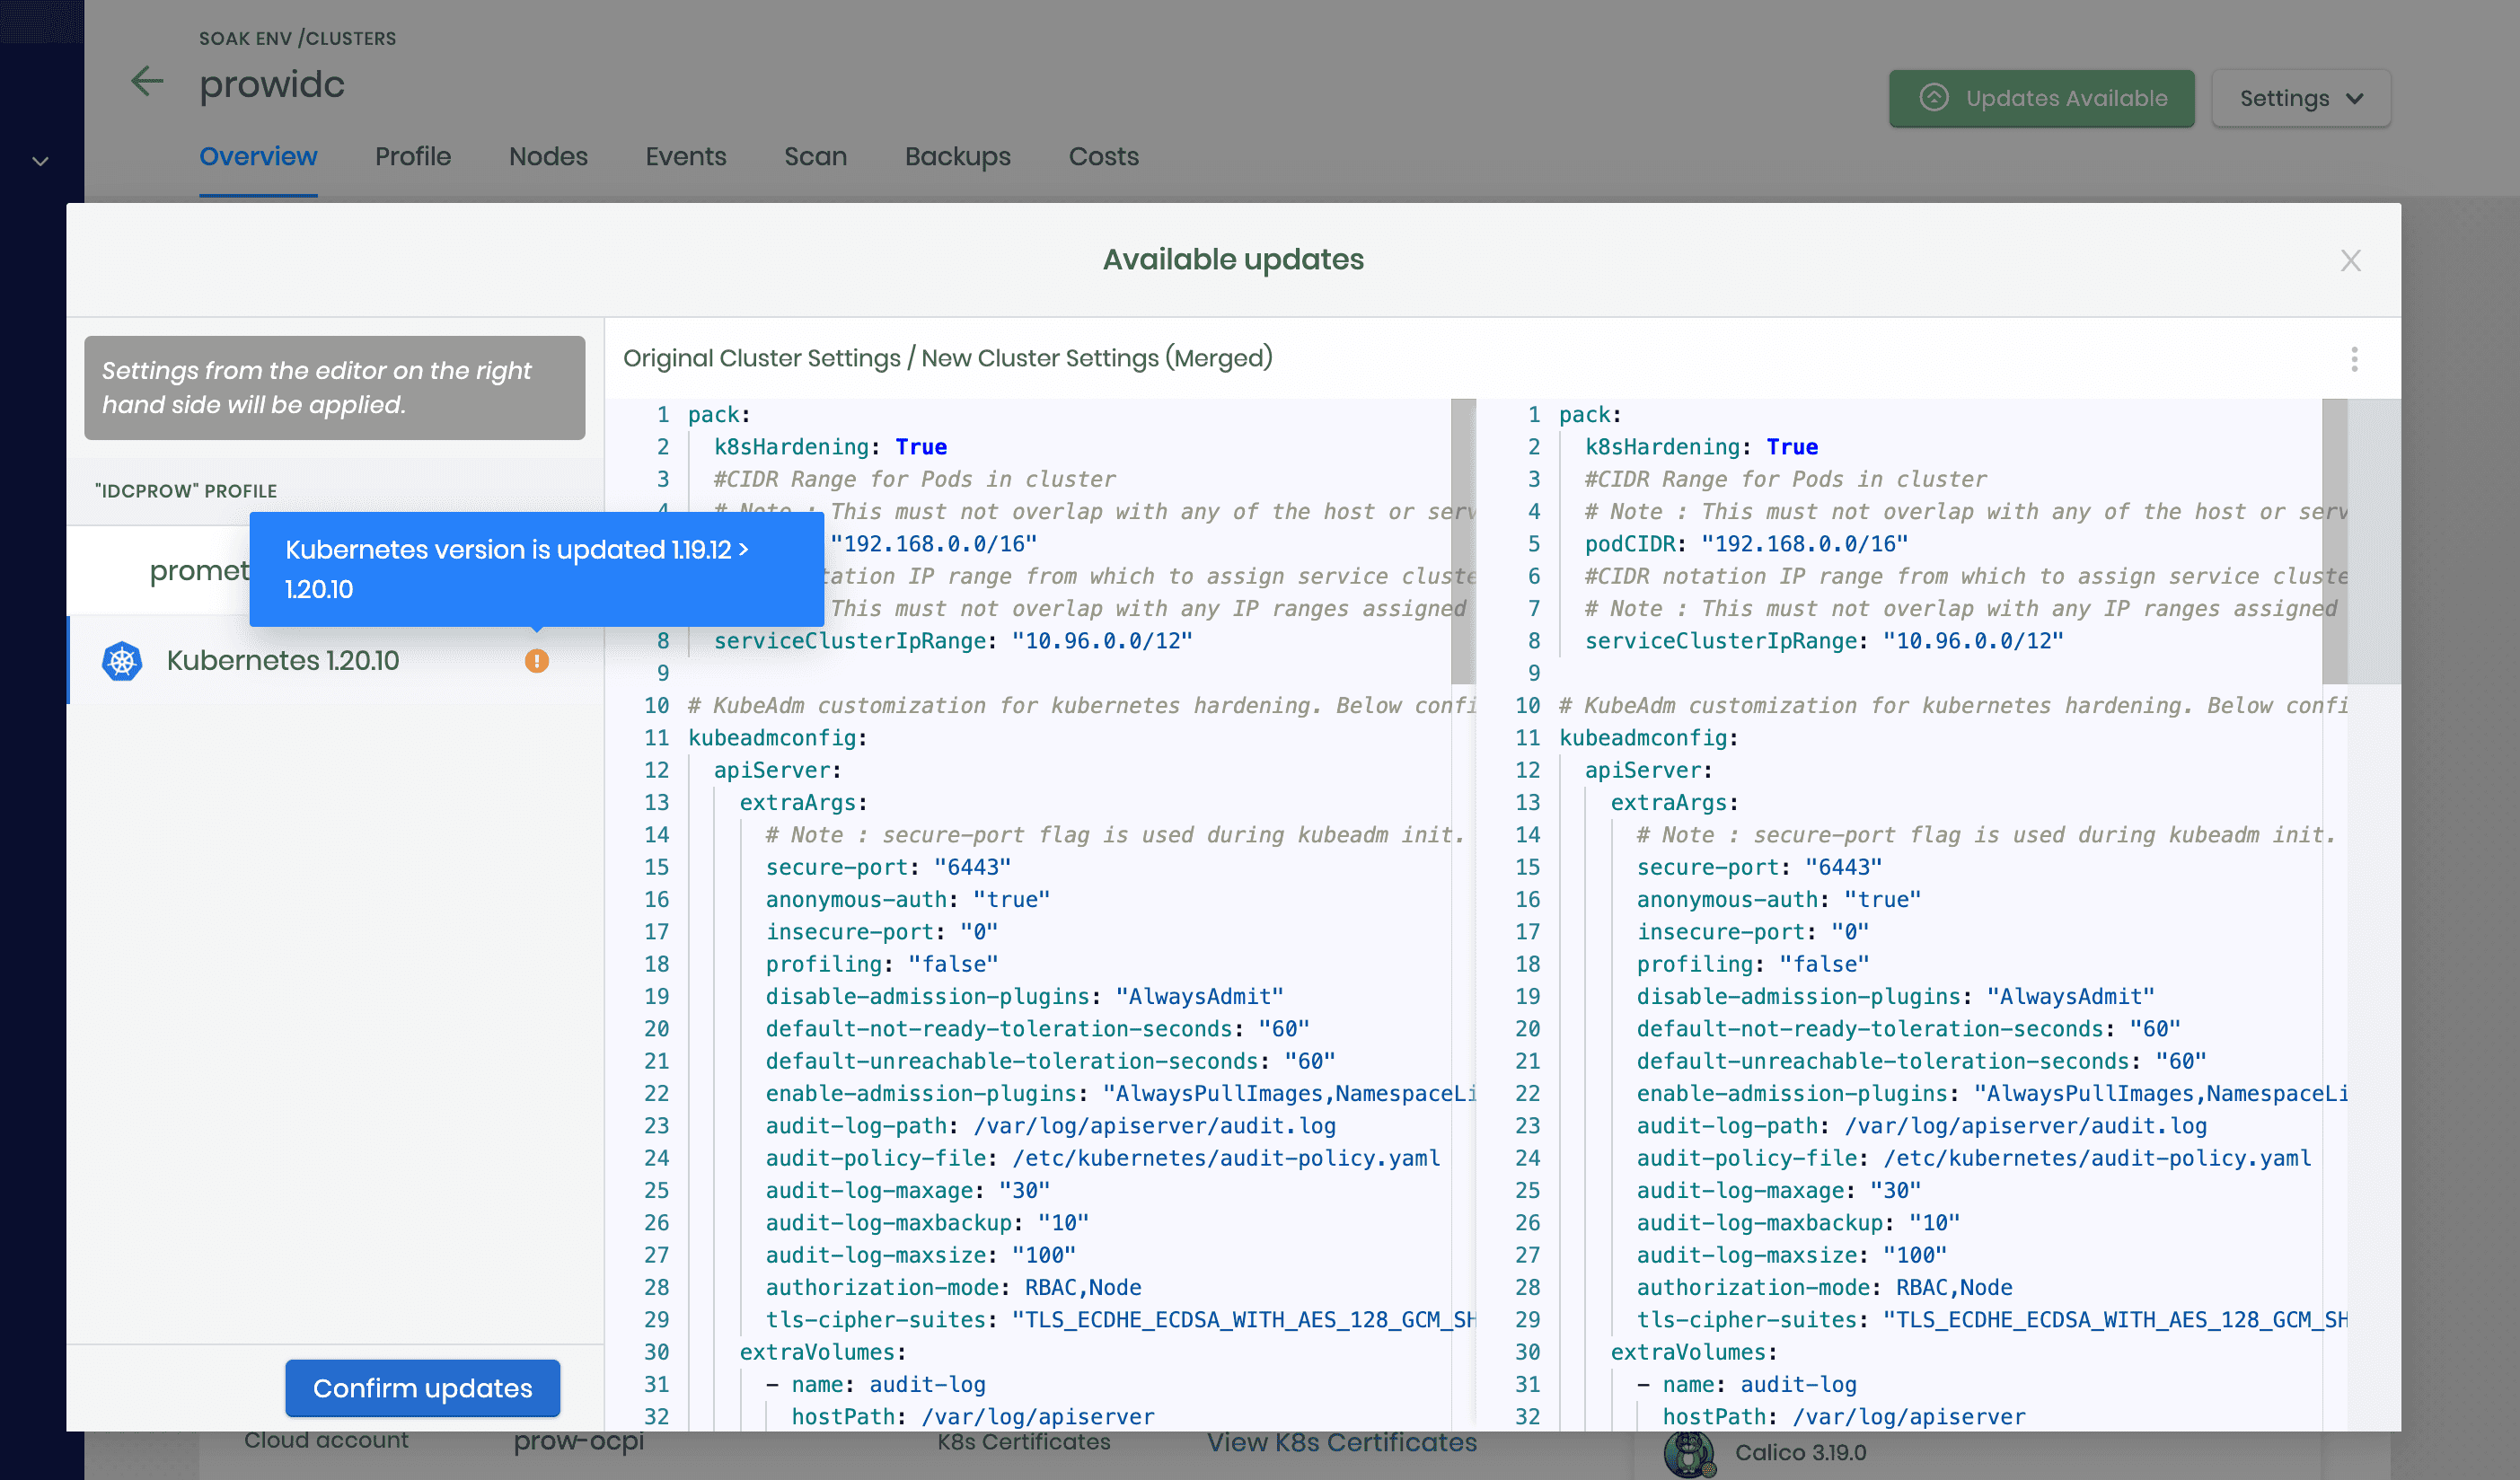2520x1480 pixels.
Task: Go to the Scan tab
Action: pyautogui.click(x=815, y=157)
